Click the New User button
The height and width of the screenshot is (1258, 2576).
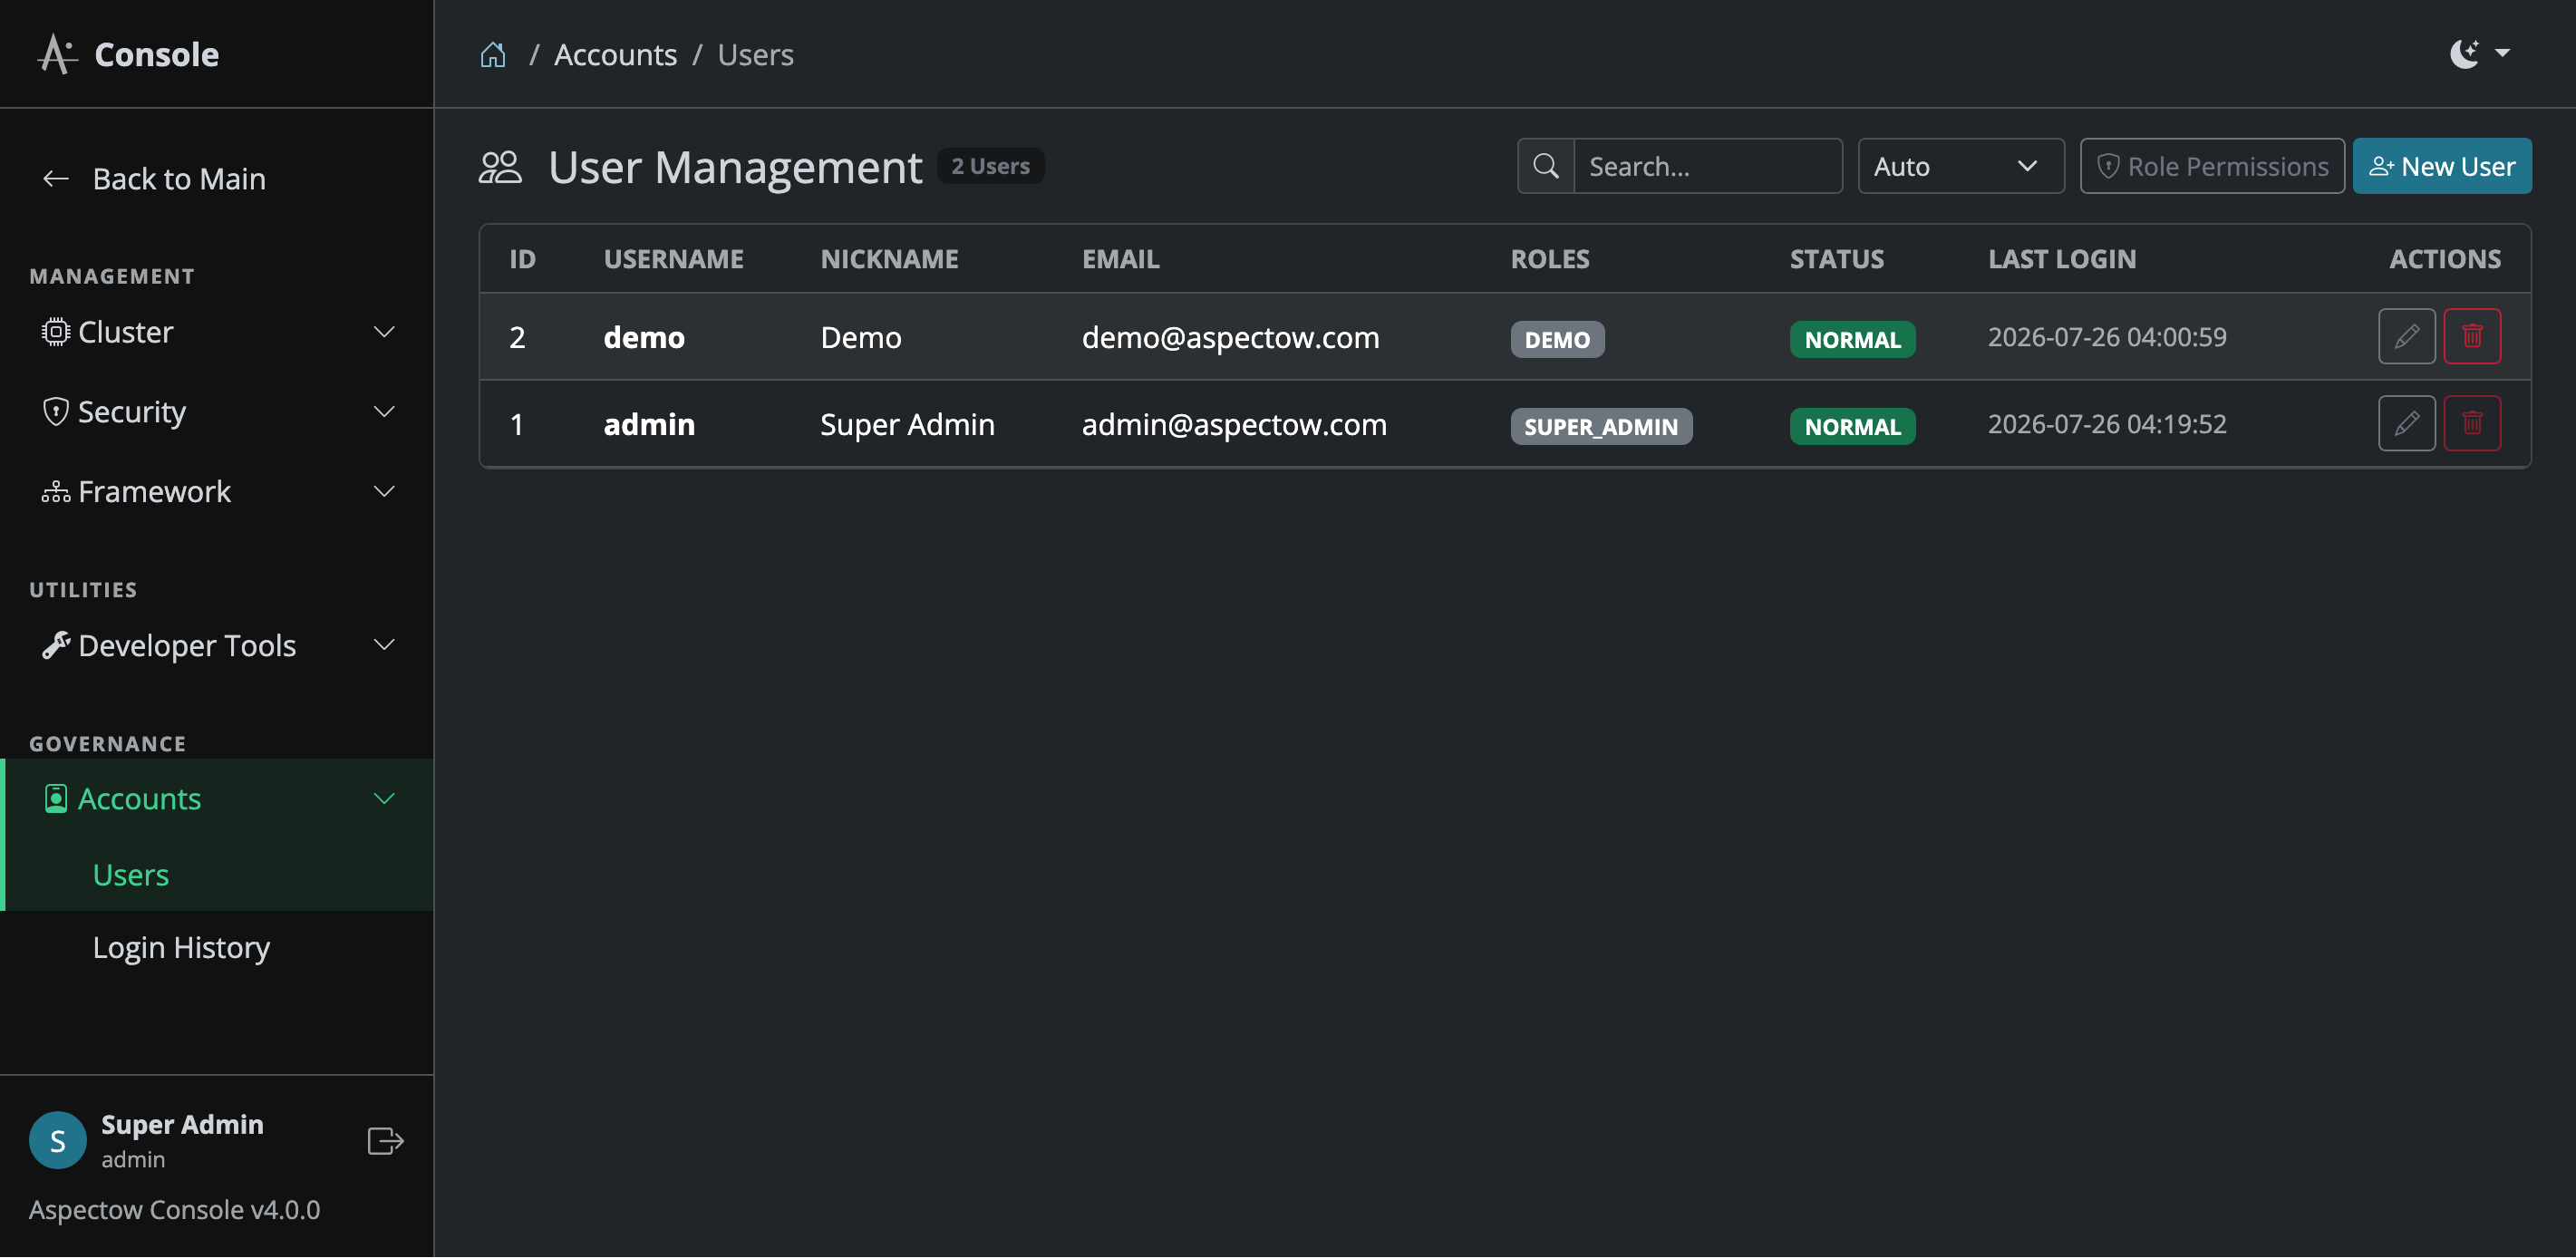2441,166
